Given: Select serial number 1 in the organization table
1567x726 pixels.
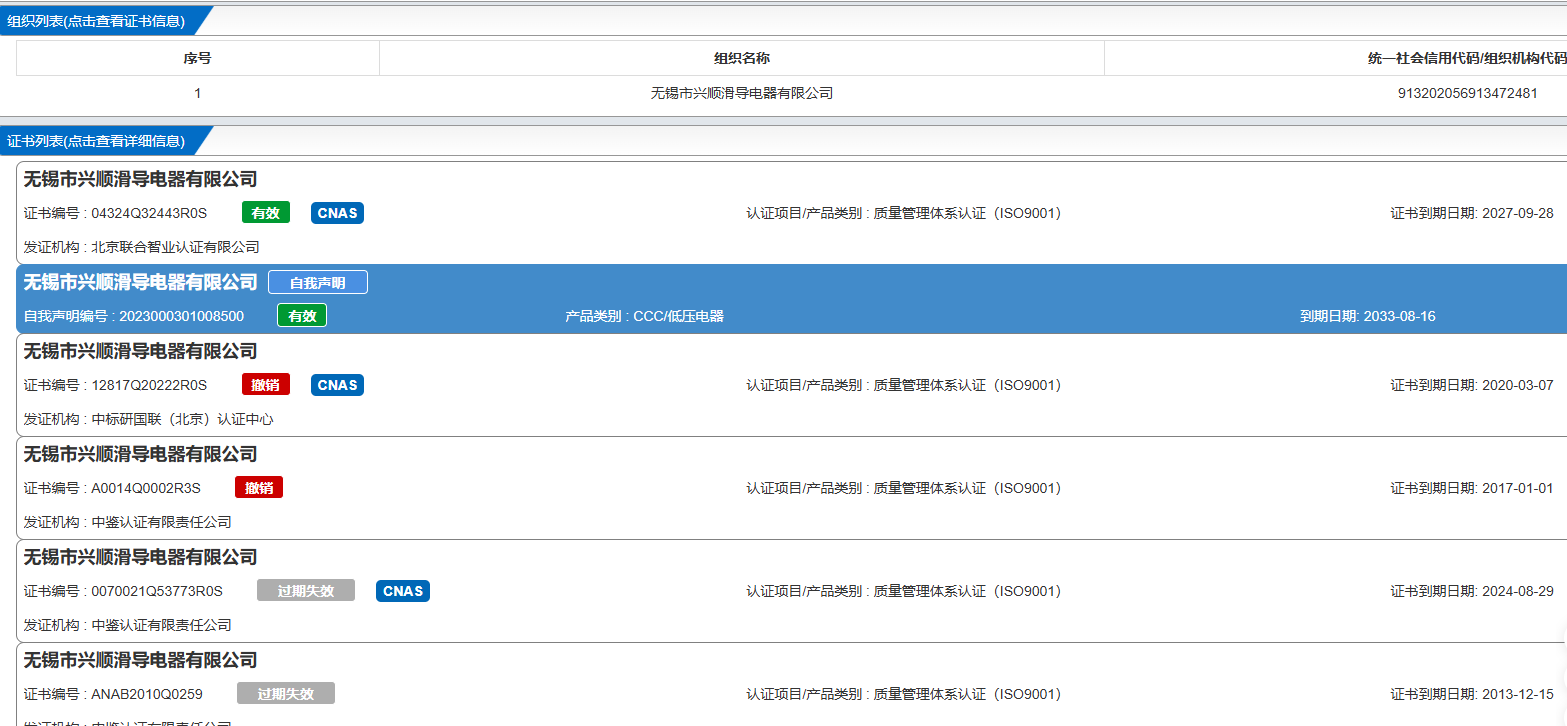Looking at the screenshot, I should [197, 93].
